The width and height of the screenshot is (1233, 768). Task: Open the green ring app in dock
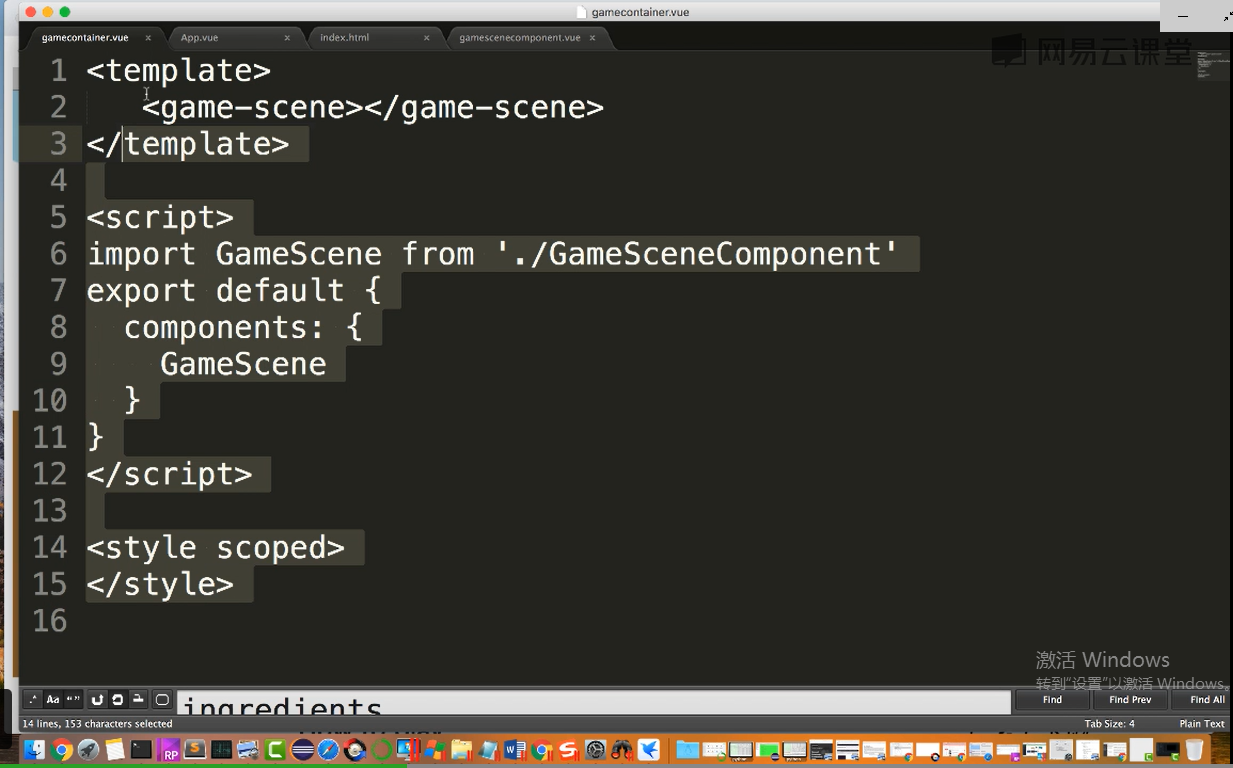point(381,750)
